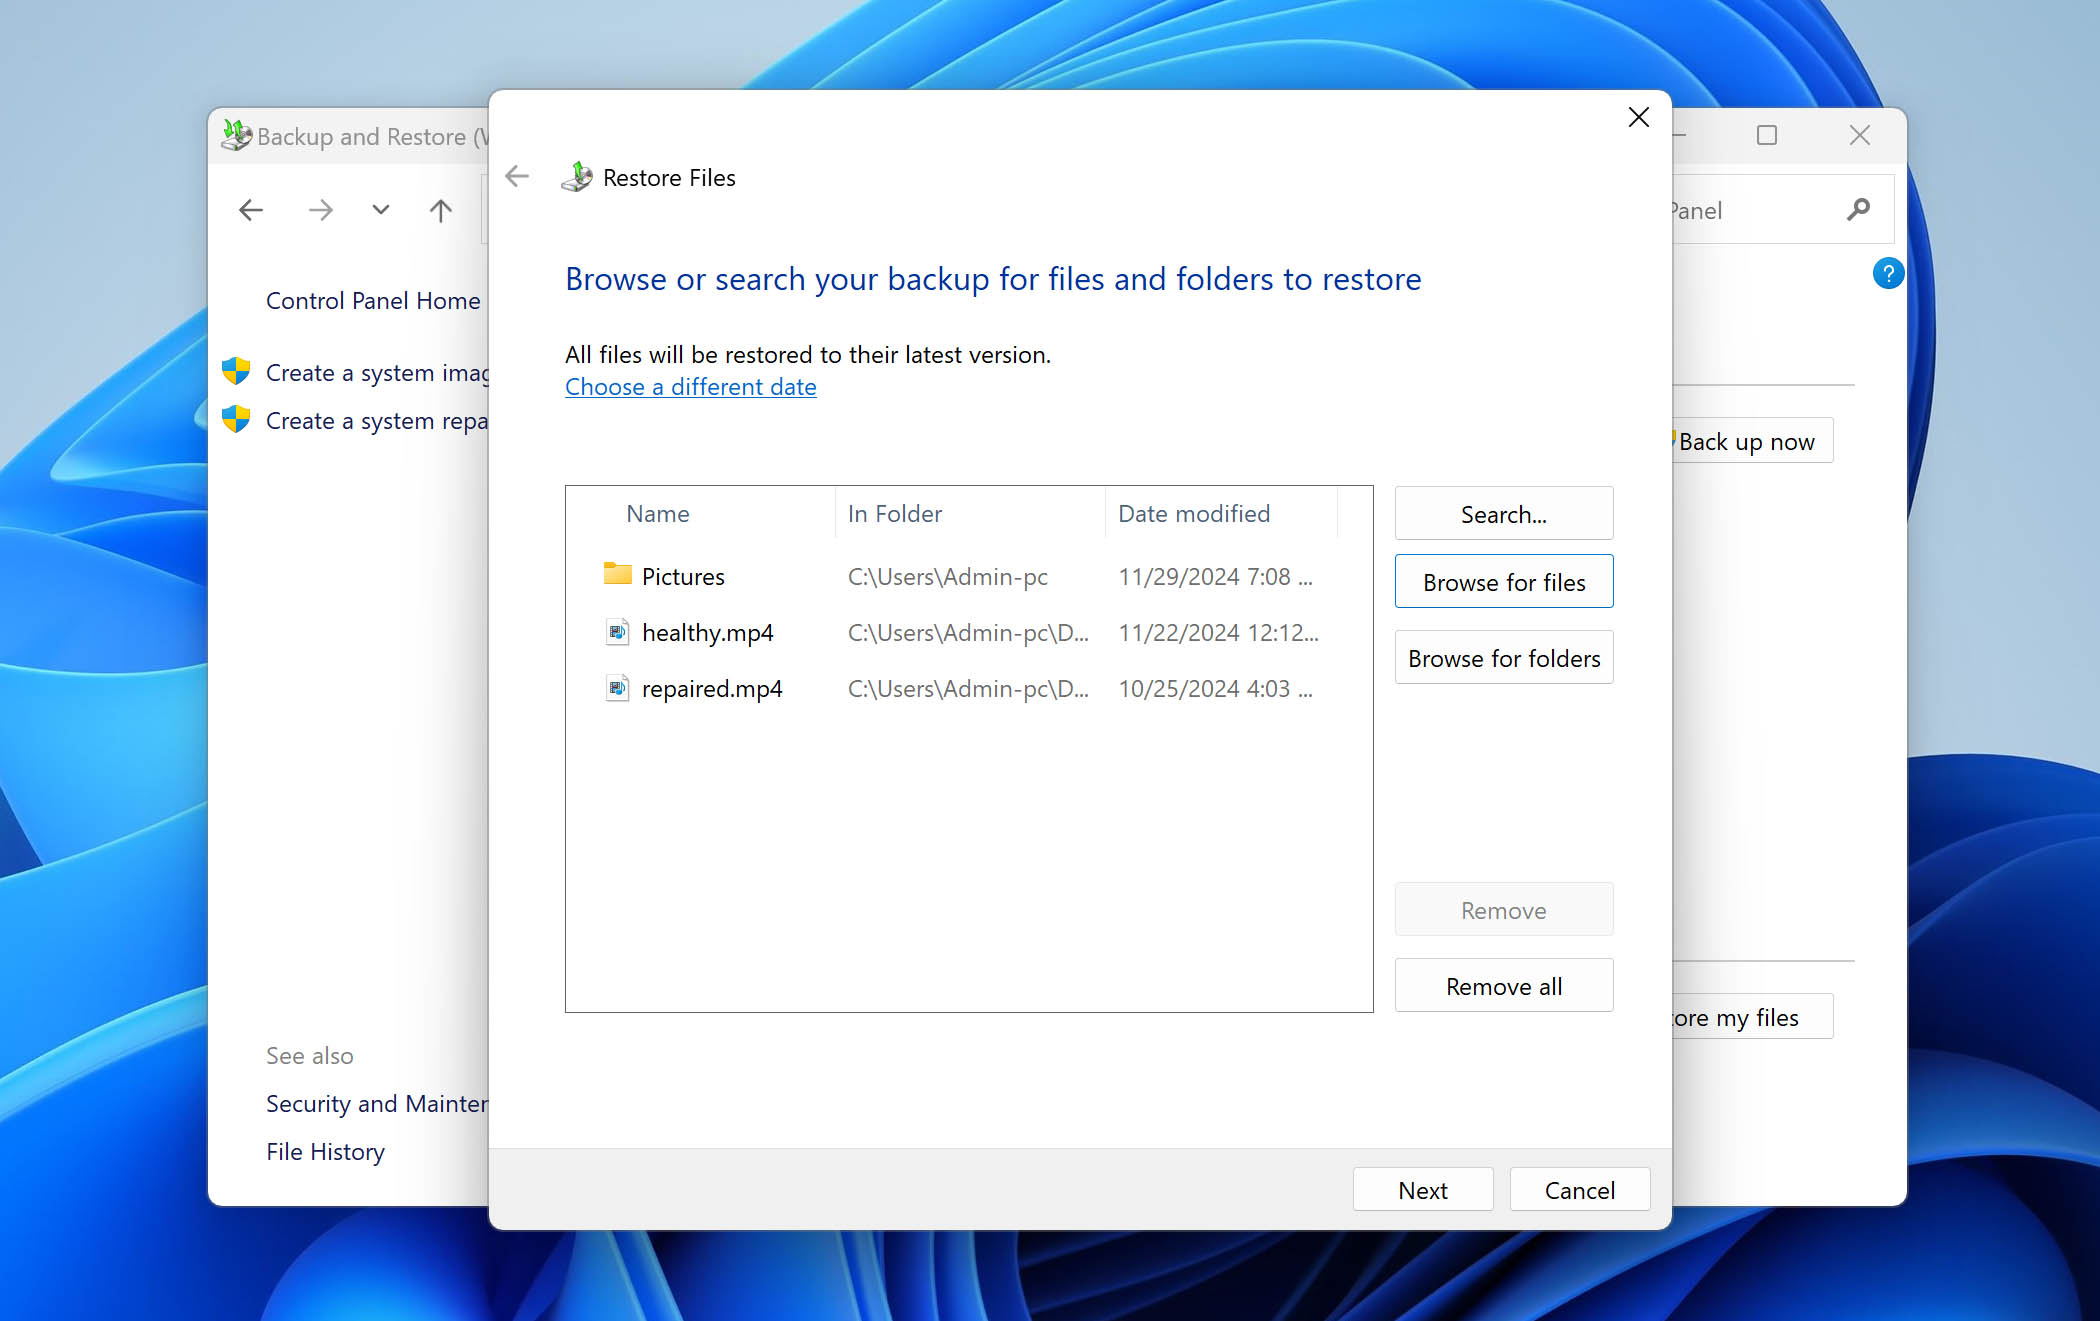Viewport: 2100px width, 1321px height.
Task: Proceed to Next restore step
Action: coord(1421,1190)
